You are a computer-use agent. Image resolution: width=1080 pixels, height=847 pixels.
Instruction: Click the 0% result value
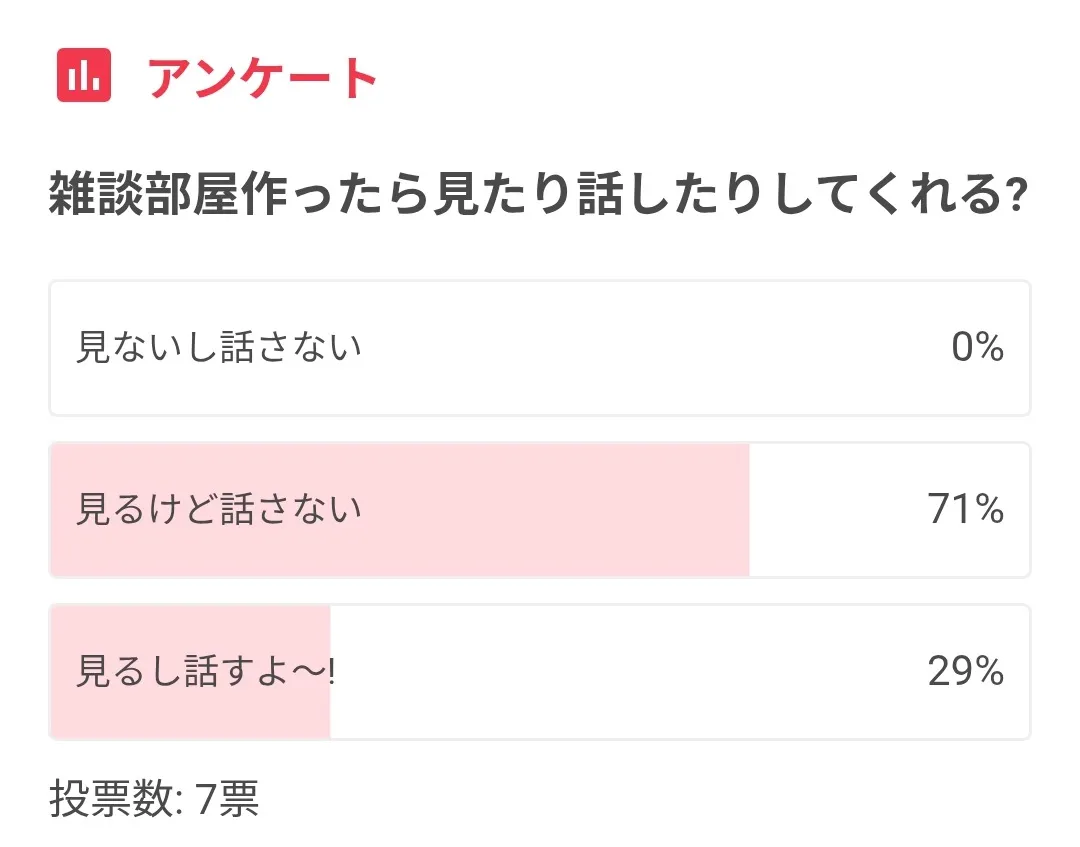tap(977, 348)
